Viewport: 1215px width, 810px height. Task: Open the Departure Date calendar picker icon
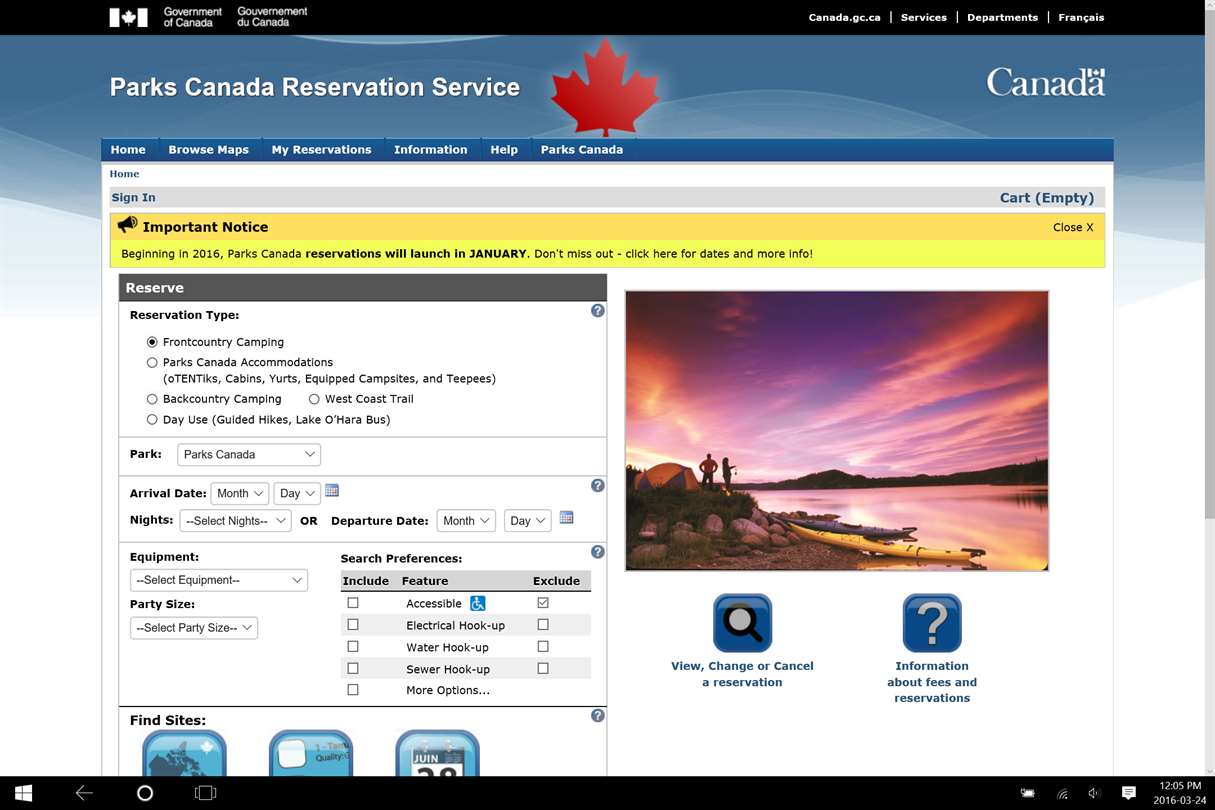pos(566,518)
